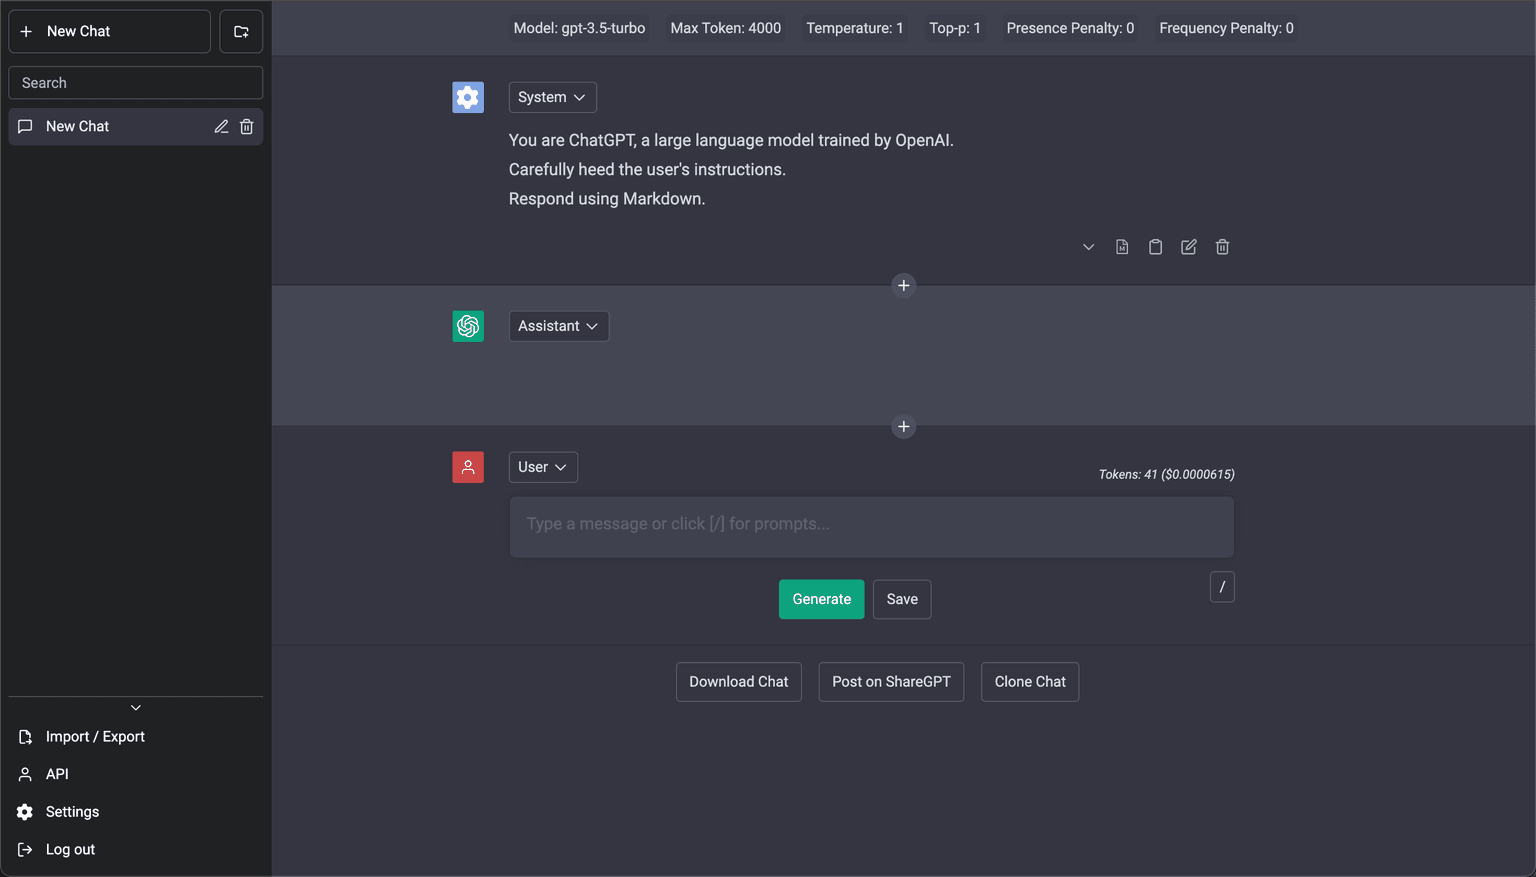Open the Model gpt-3.5-turbo setting
Viewport: 1536px width, 877px height.
(579, 28)
